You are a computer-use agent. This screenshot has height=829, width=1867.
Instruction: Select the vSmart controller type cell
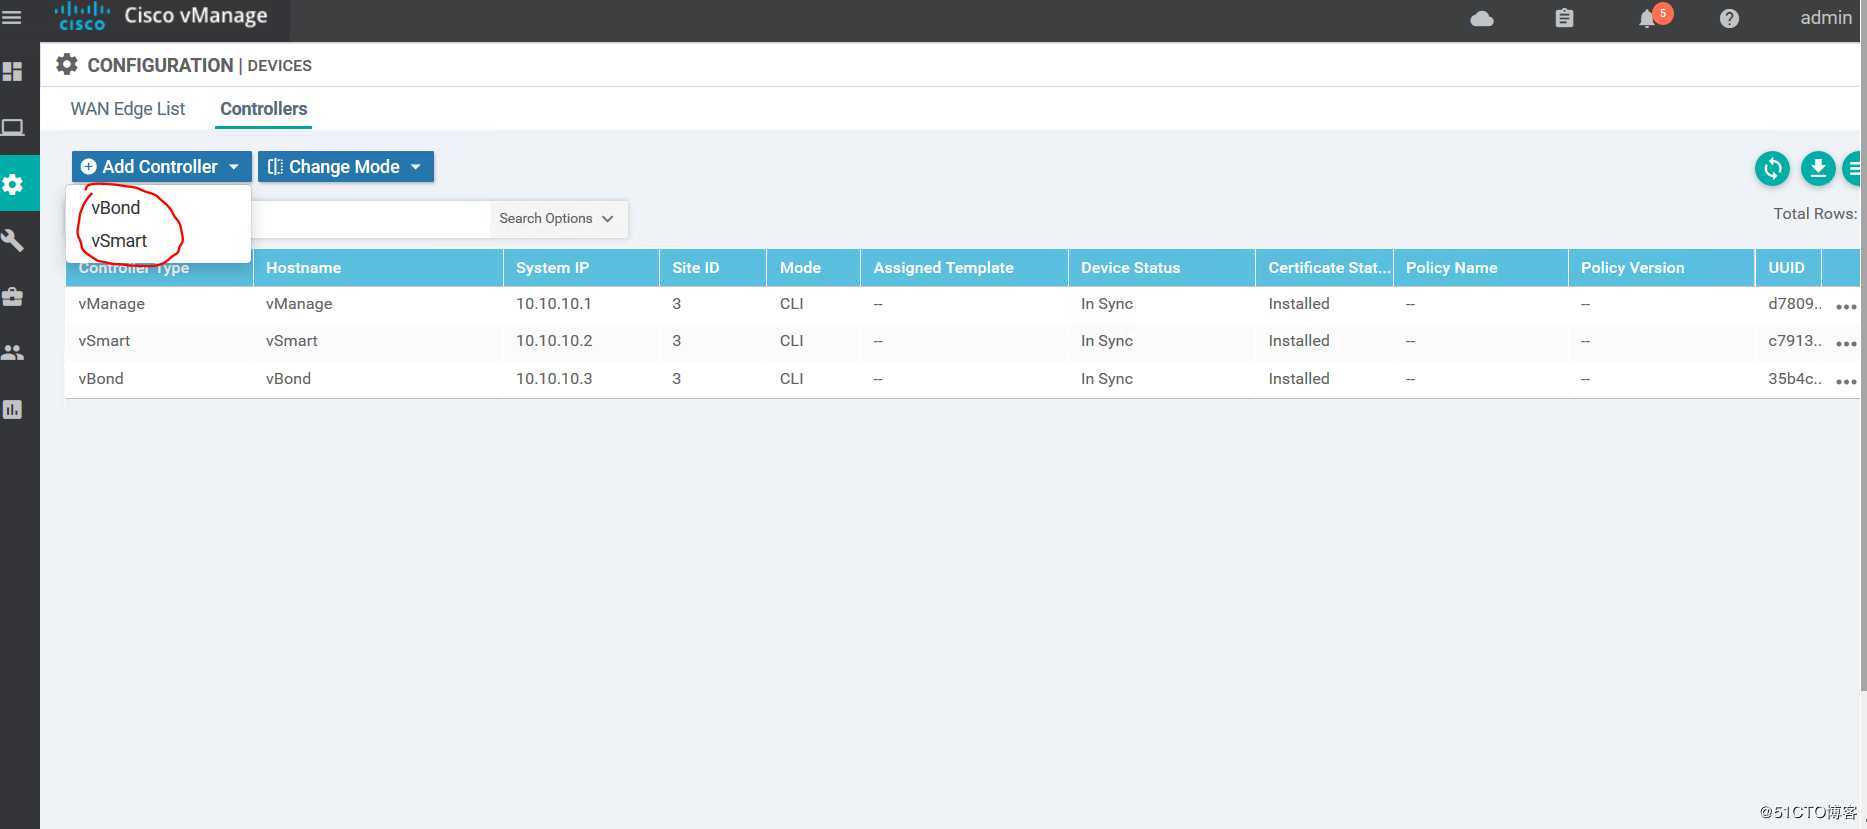[104, 341]
